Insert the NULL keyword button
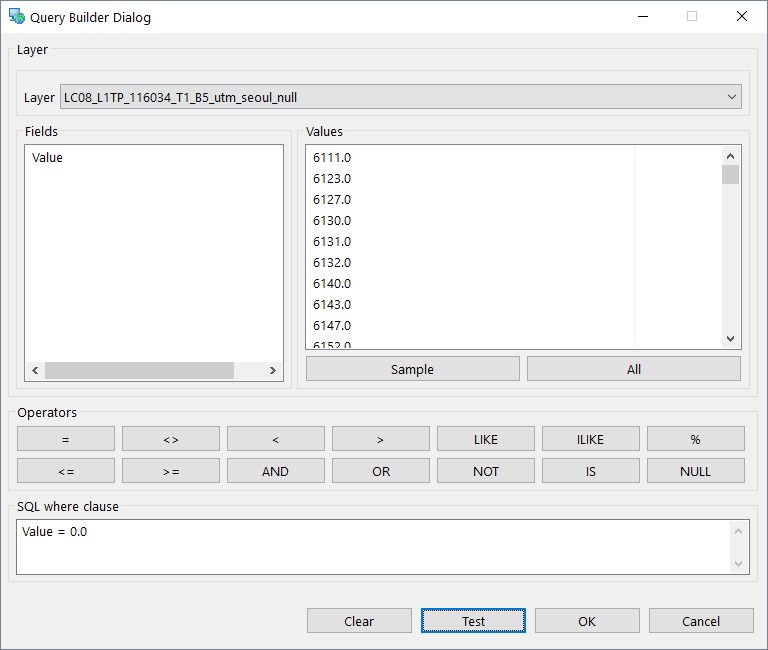The image size is (768, 650). pos(695,471)
